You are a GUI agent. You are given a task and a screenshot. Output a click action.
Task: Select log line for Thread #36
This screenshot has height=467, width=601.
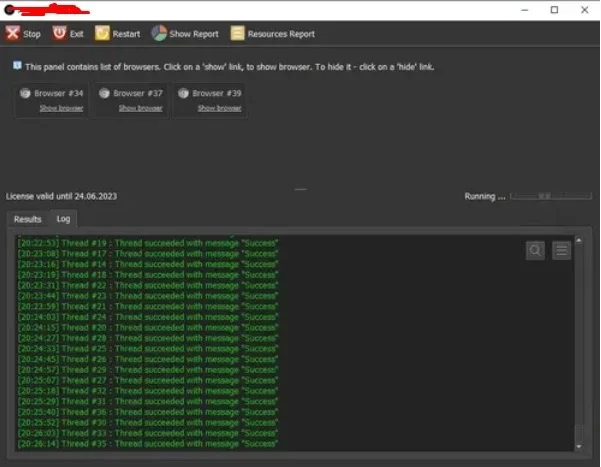click(x=148, y=412)
